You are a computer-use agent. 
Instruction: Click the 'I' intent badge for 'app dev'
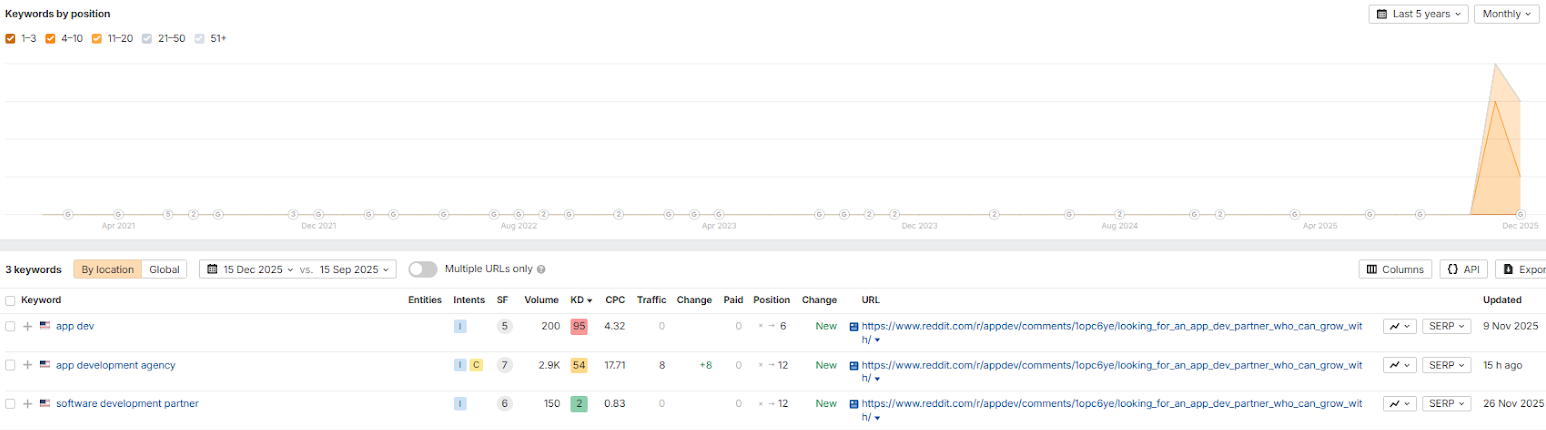coord(460,326)
